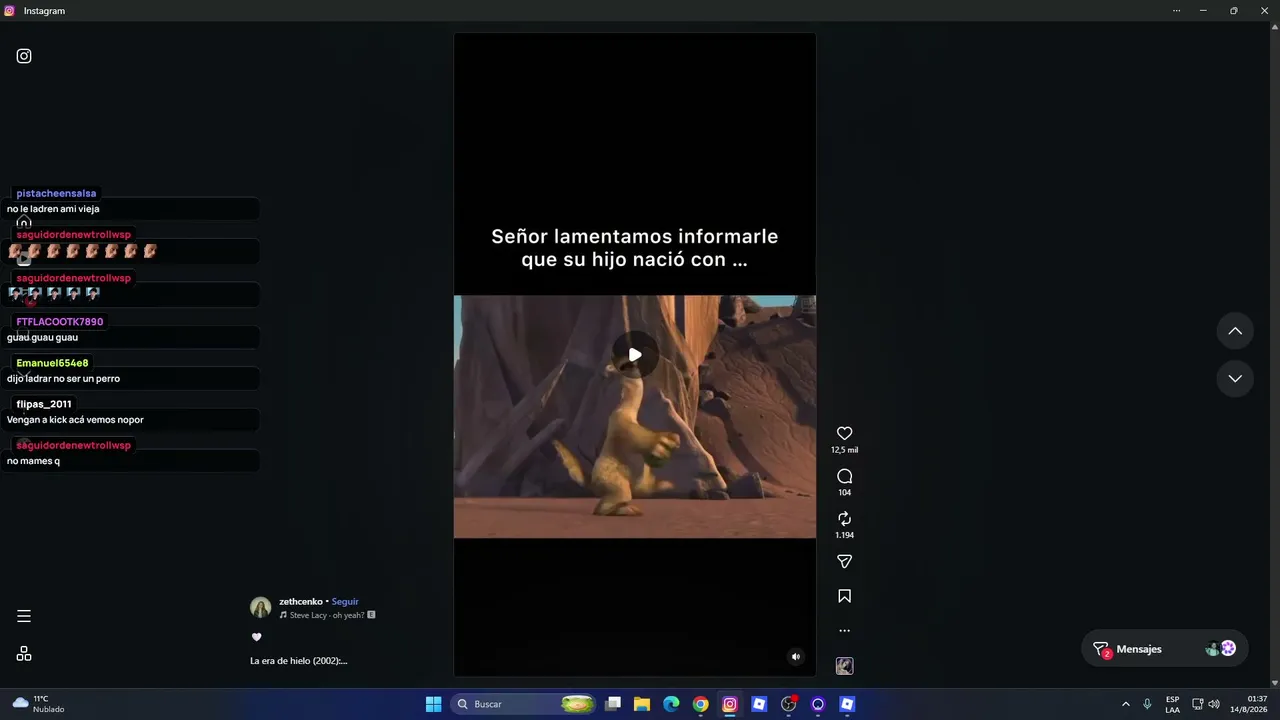Click the 1.194 reposts count

845,535
